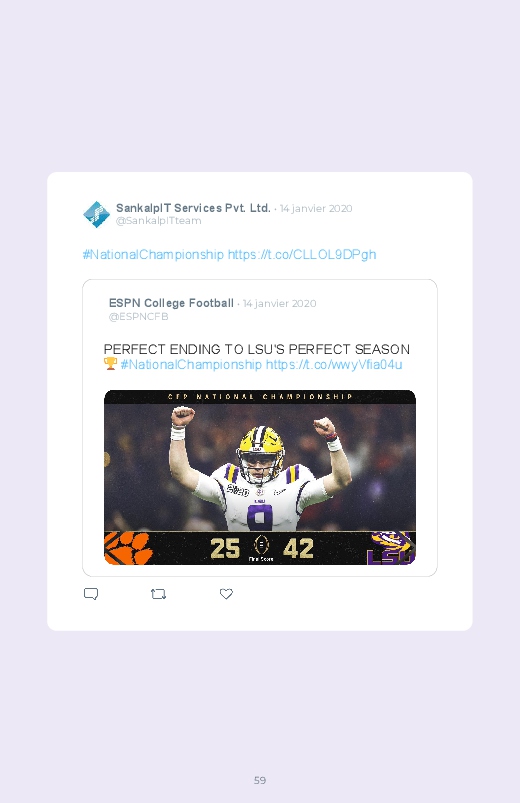The width and height of the screenshot is (520, 803).
Task: Click the @ESPNCFB handle
Action: [x=138, y=316]
